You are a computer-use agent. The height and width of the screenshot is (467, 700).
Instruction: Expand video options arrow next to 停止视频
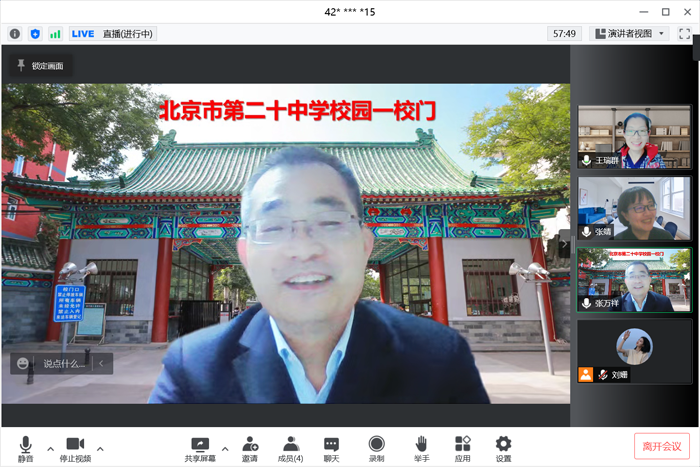click(x=100, y=449)
